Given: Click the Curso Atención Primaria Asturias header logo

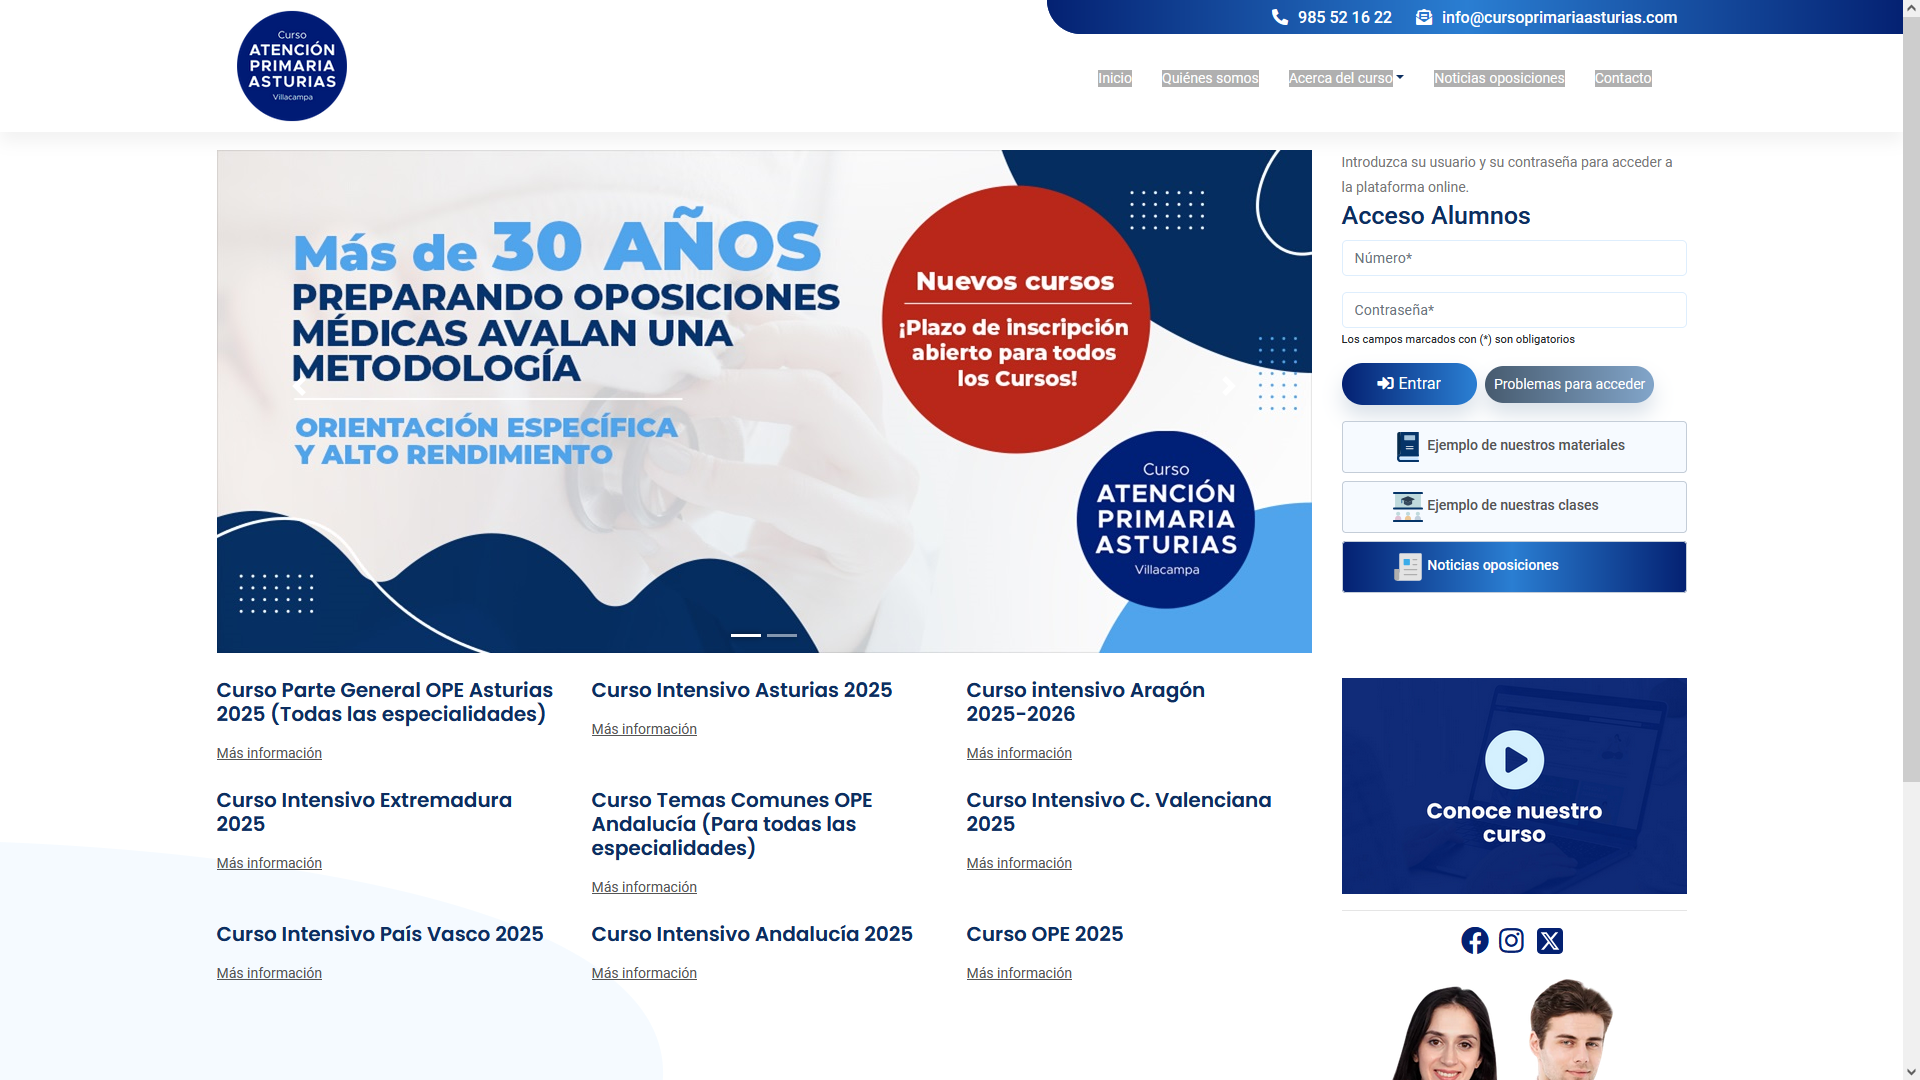Looking at the screenshot, I should coord(291,66).
